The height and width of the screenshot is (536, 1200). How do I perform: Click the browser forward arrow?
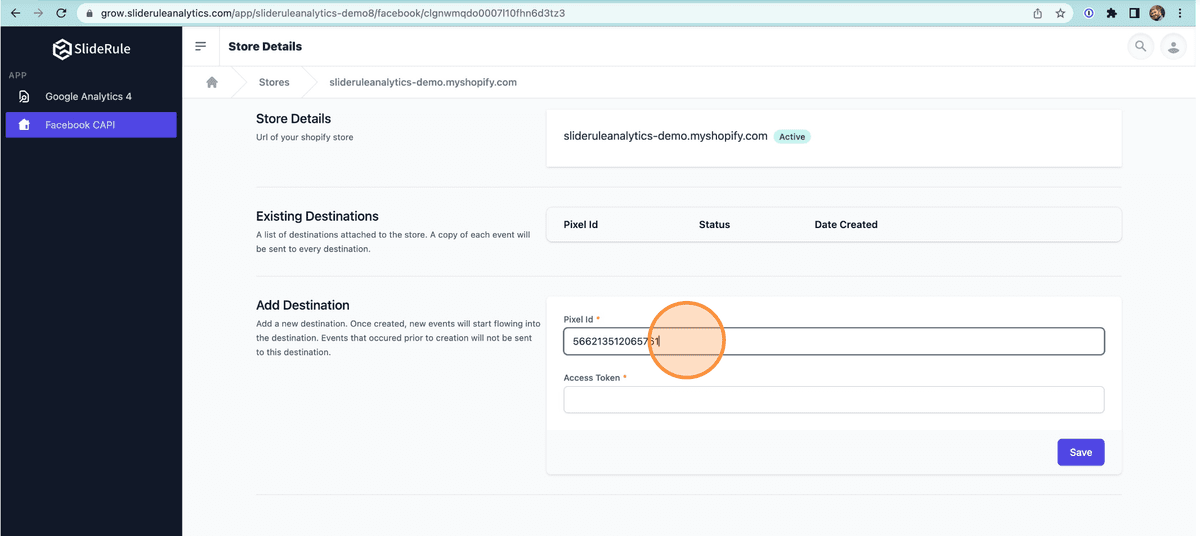click(38, 13)
